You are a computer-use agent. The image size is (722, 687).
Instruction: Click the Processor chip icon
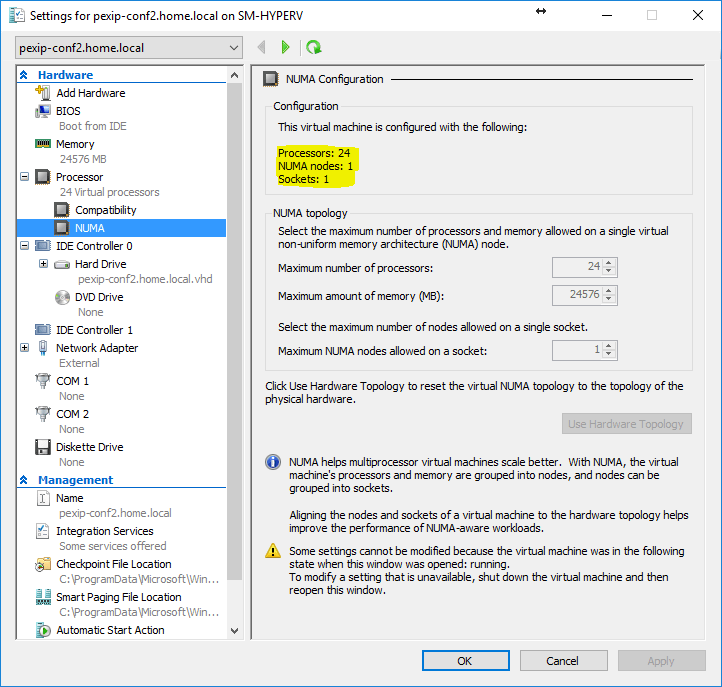(x=43, y=177)
